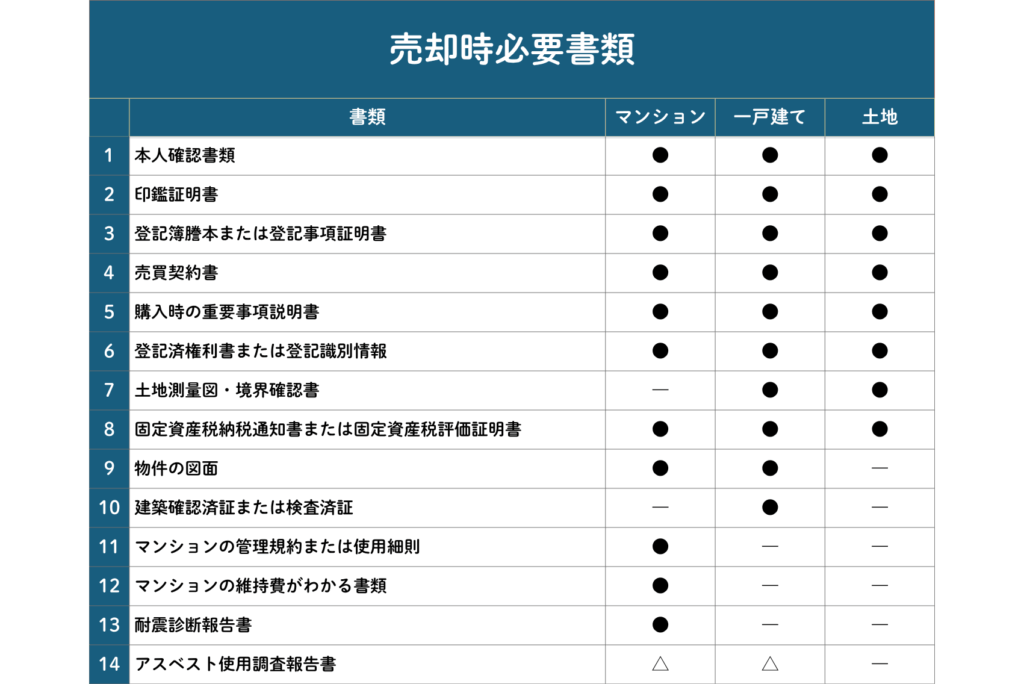This screenshot has width=1024, height=684.
Task: Click the 一戸建て dot for 売買契約書
Action: 770,273
